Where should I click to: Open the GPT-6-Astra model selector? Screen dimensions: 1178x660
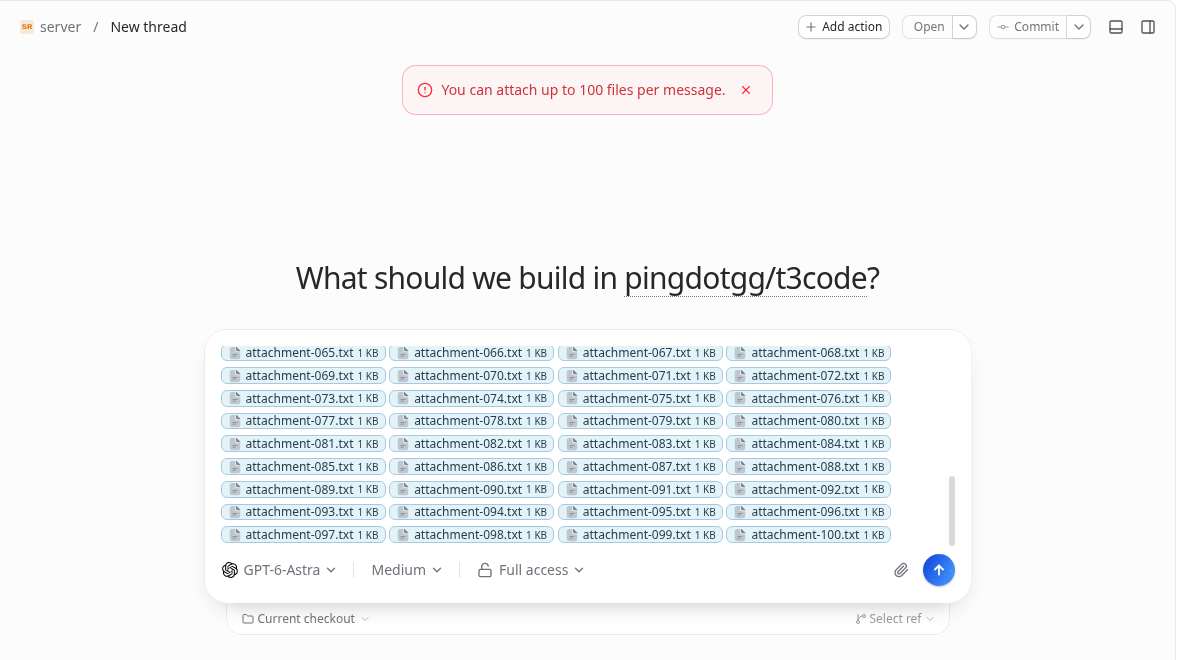click(279, 570)
